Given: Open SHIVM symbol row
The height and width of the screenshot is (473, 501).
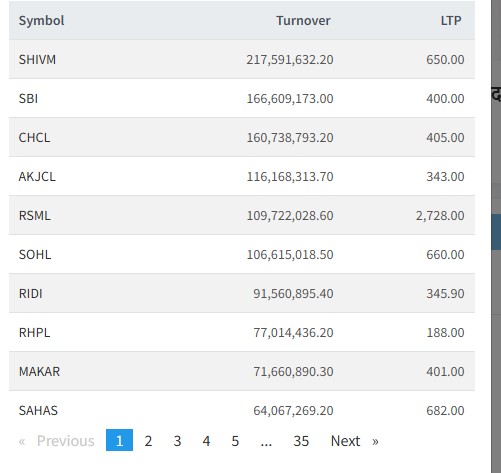Looking at the screenshot, I should coord(37,59).
